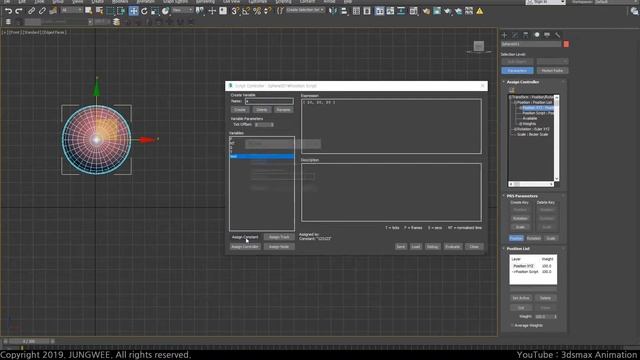Image resolution: width=640 pixels, height=360 pixels.
Task: Toggle the Angle Snap icon
Action: tap(246, 11)
